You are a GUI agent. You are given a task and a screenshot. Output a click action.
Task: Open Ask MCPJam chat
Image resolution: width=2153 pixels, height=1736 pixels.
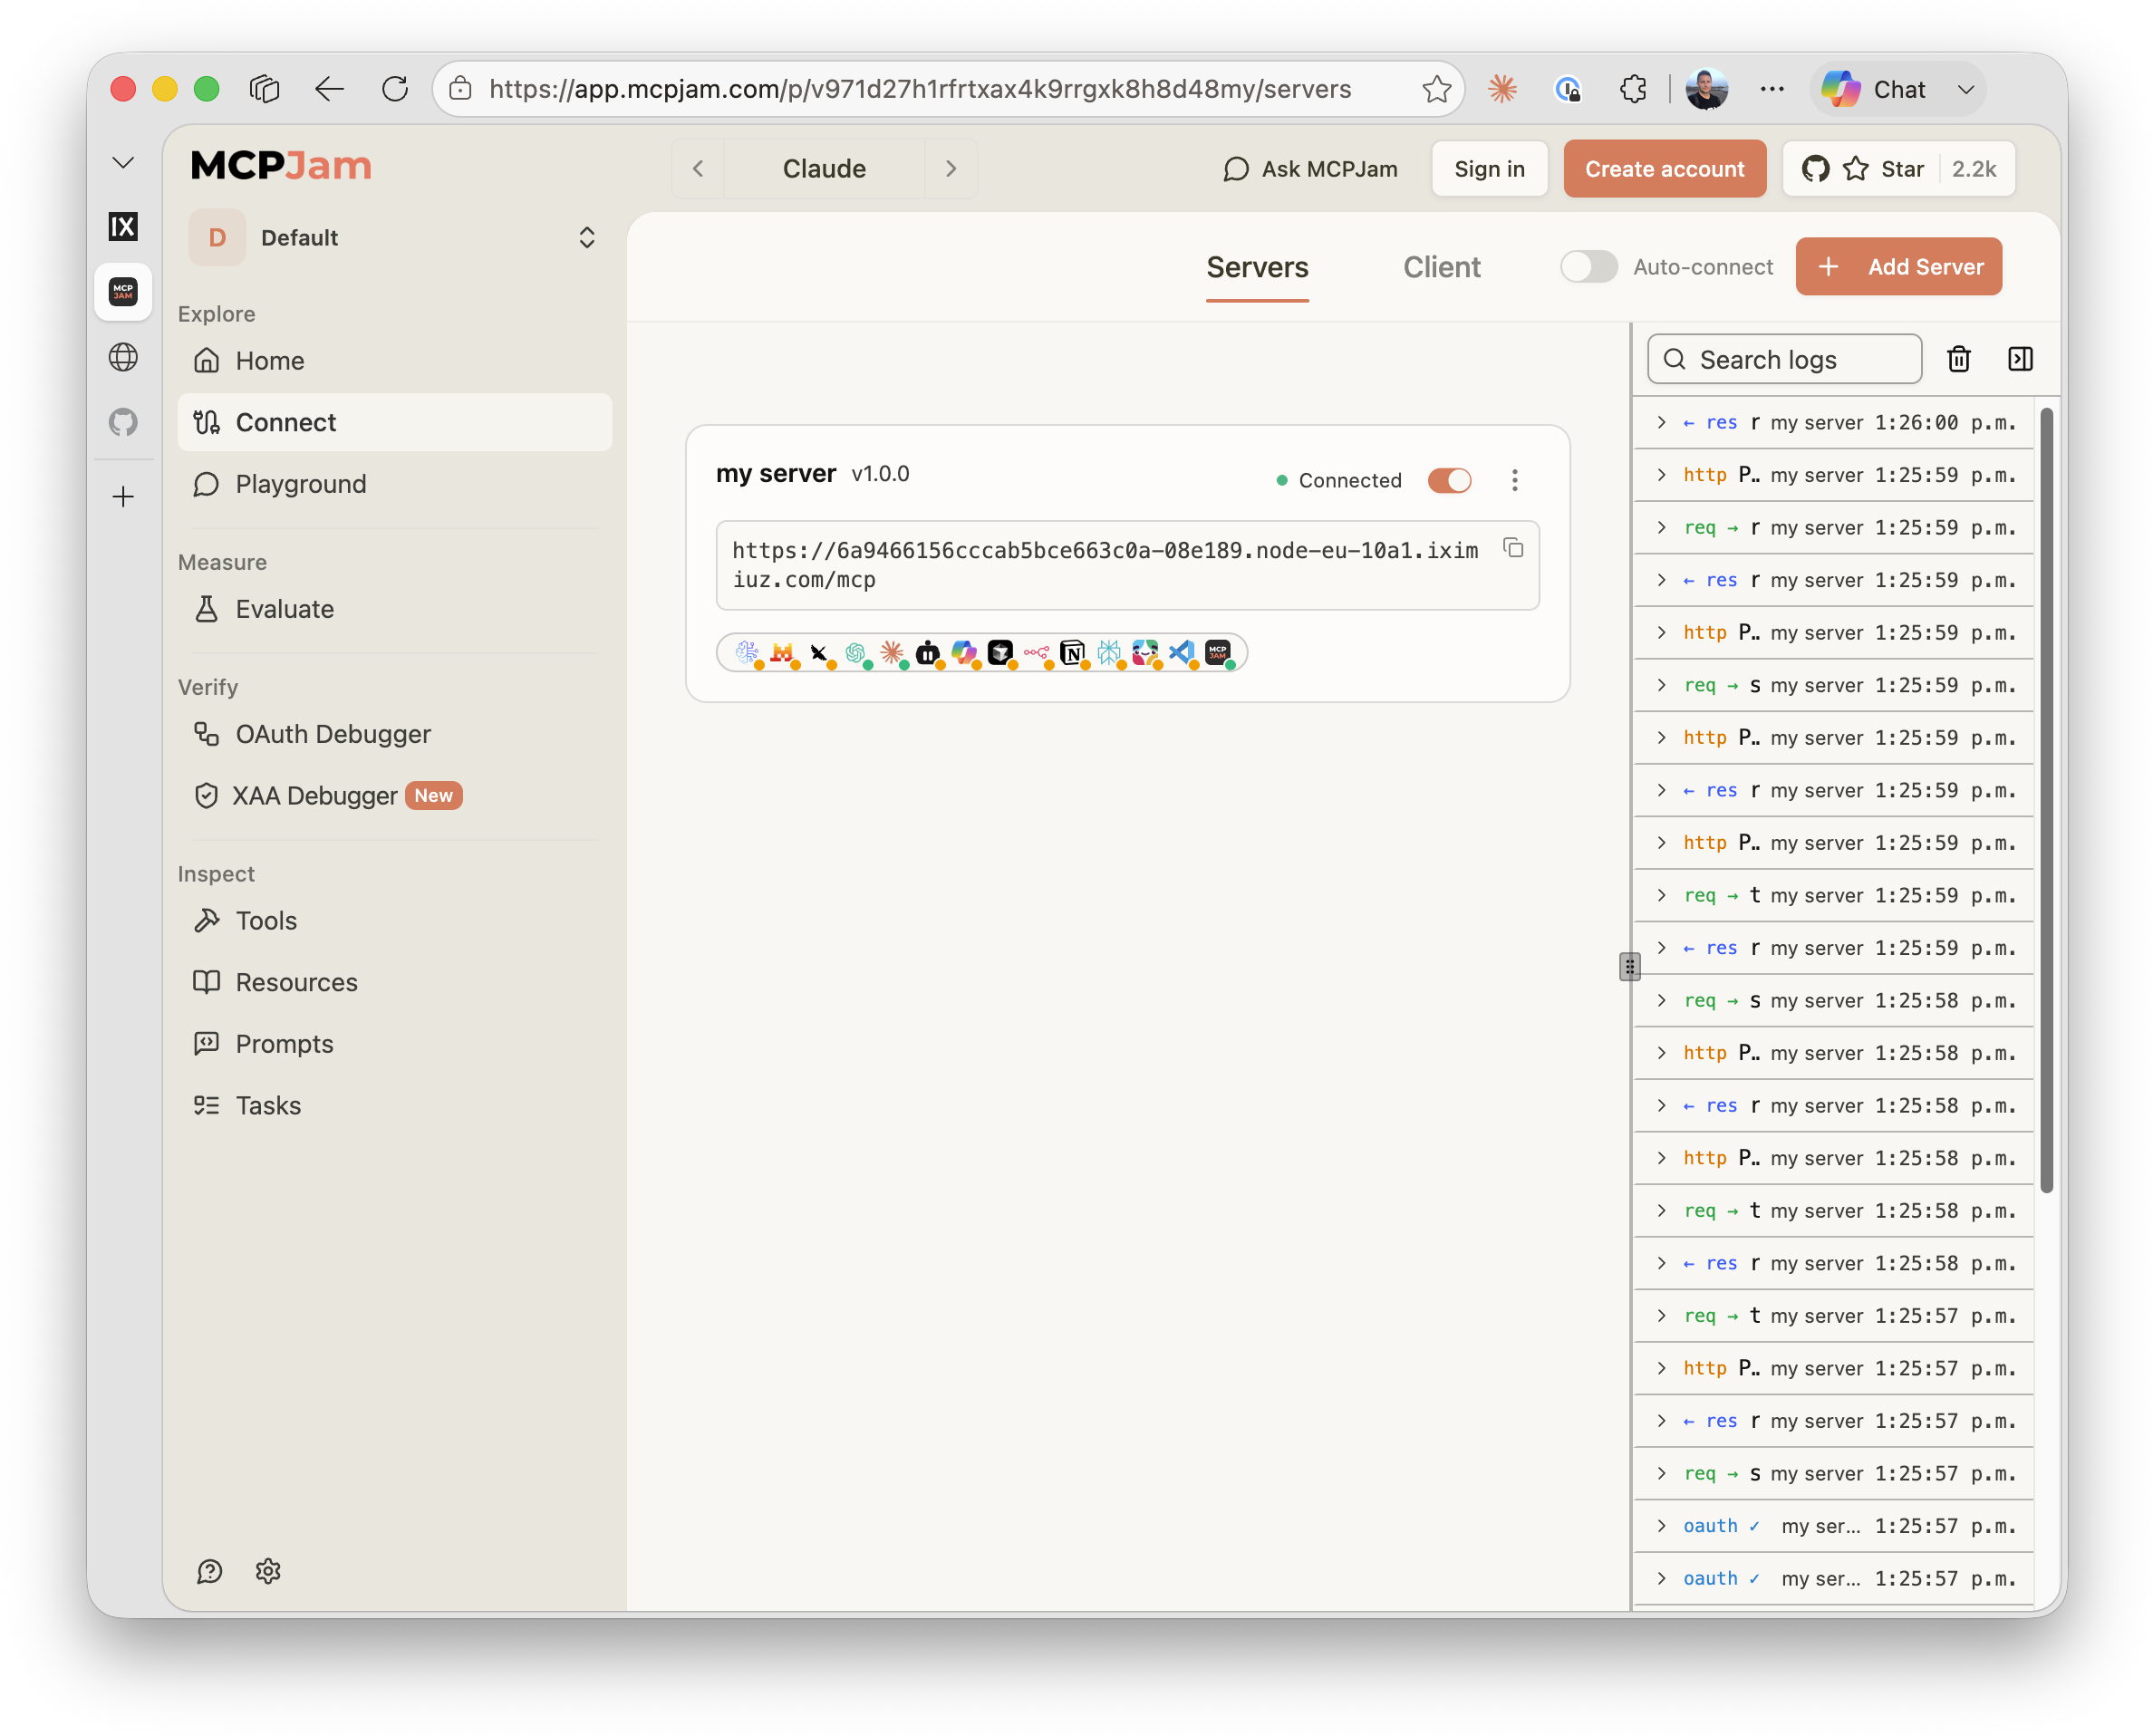click(x=1309, y=168)
